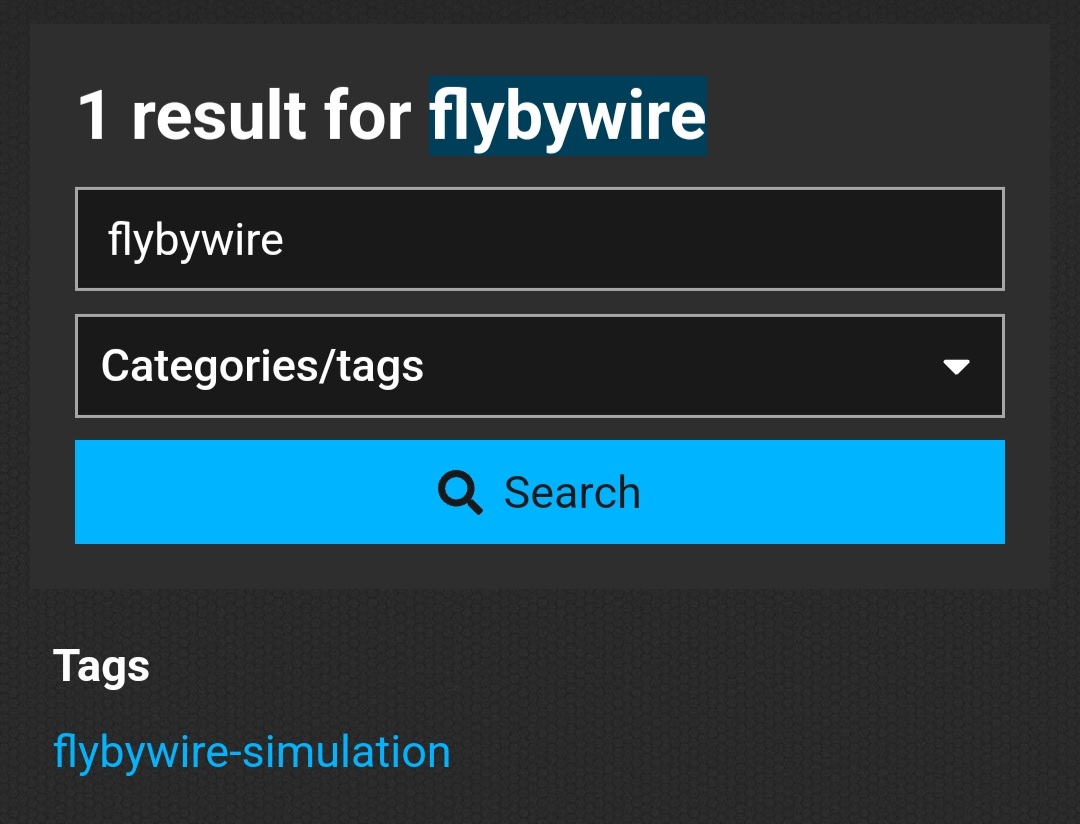Place cursor after flybywire in search box
This screenshot has height=824, width=1080.
point(286,240)
